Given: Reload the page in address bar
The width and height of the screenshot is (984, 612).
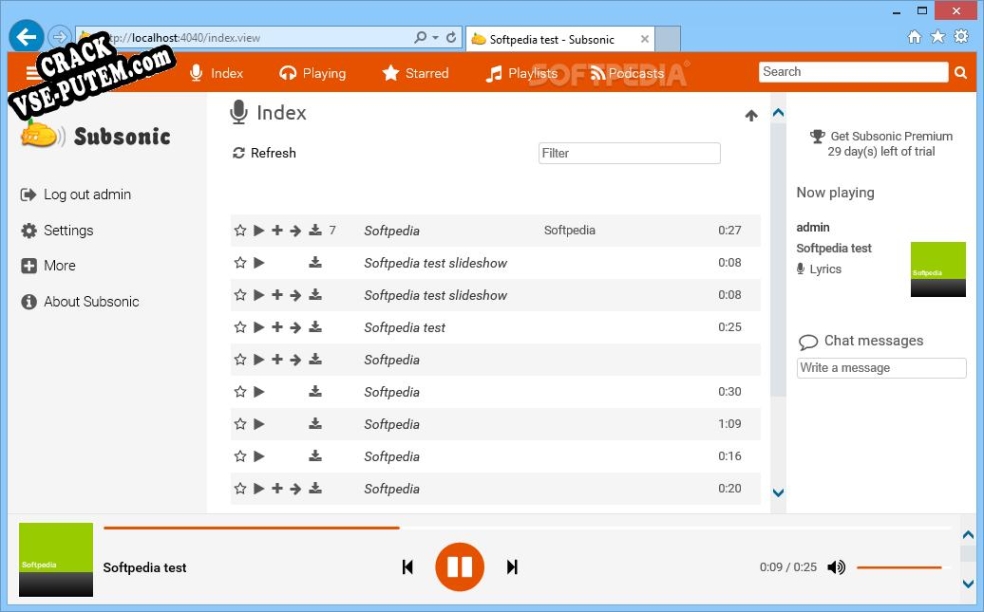Looking at the screenshot, I should click(451, 38).
